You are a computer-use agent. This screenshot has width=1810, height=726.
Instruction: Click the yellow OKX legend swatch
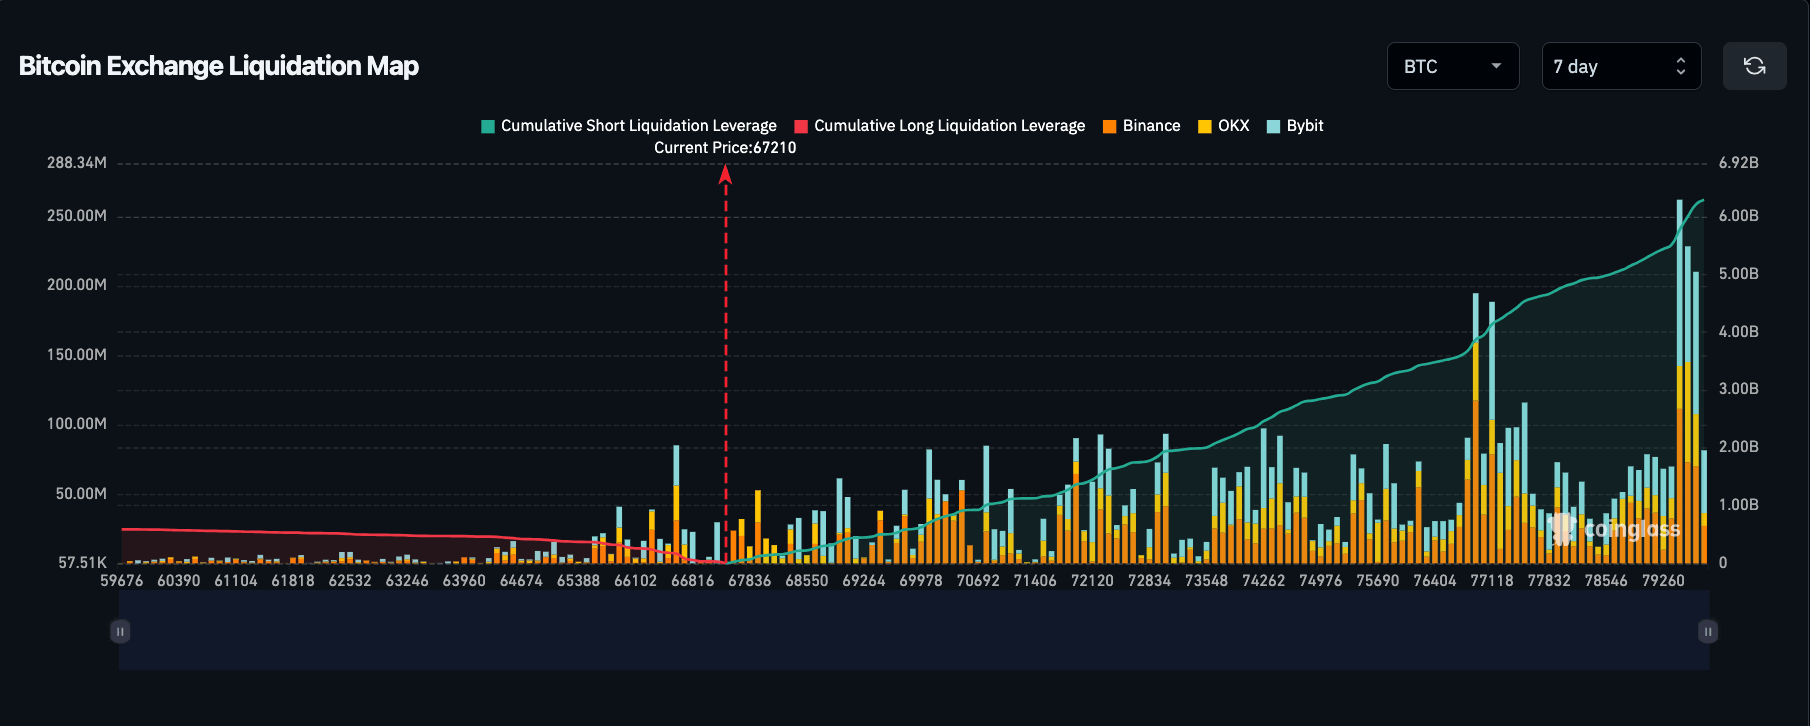pyautogui.click(x=1204, y=126)
